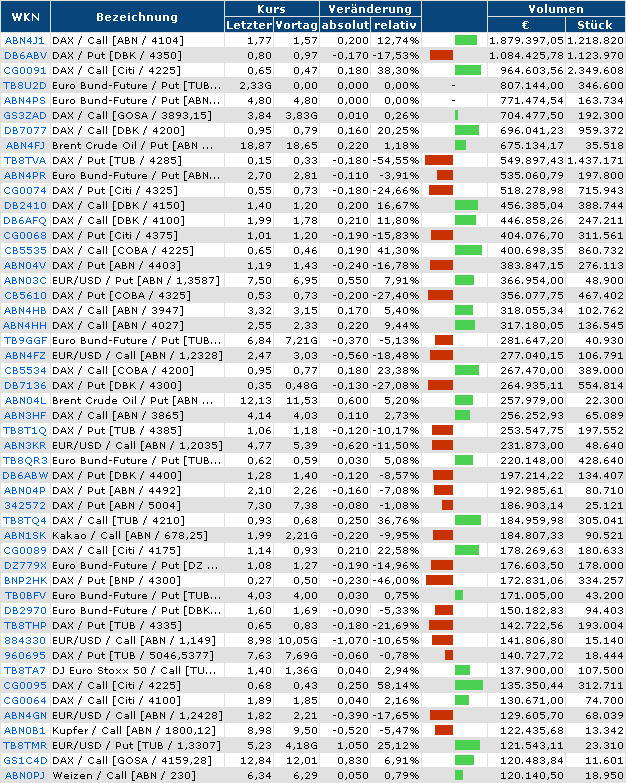Select volume value '1.084.425,78'
Image resolution: width=626 pixels, height=783 pixels.
[526, 55]
